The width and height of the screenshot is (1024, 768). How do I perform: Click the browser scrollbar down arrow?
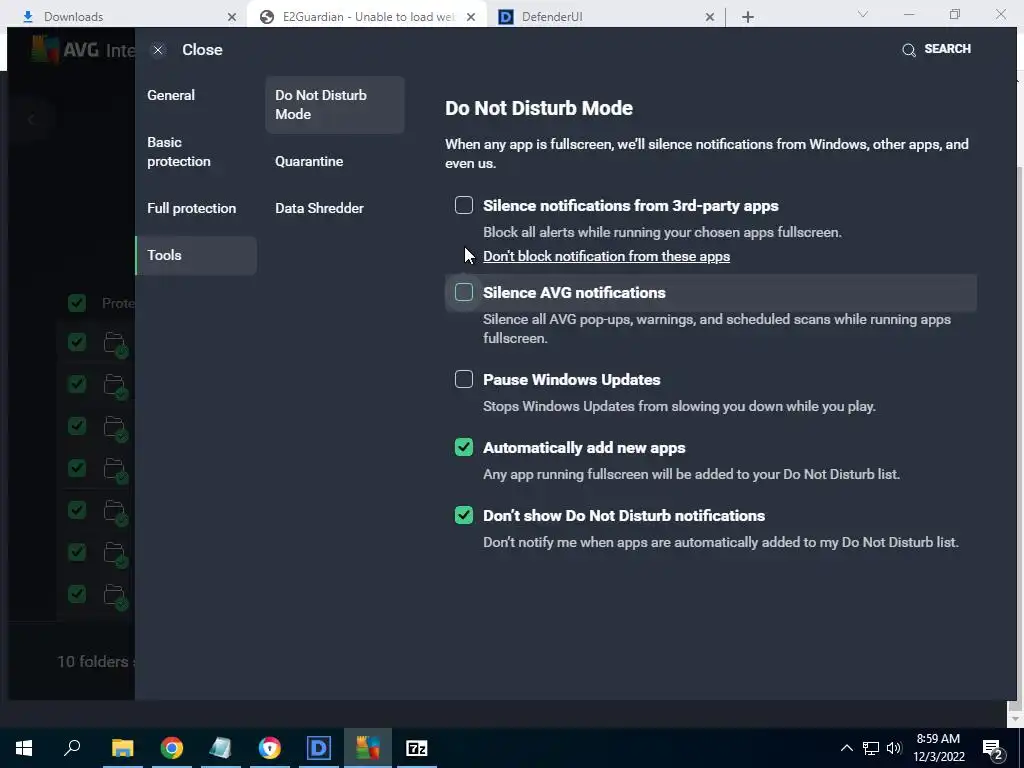[1014, 719]
